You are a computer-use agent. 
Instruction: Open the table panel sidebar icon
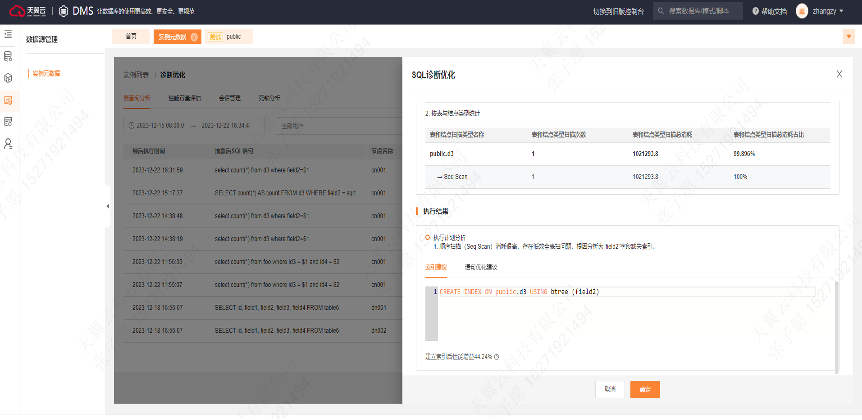[x=8, y=121]
